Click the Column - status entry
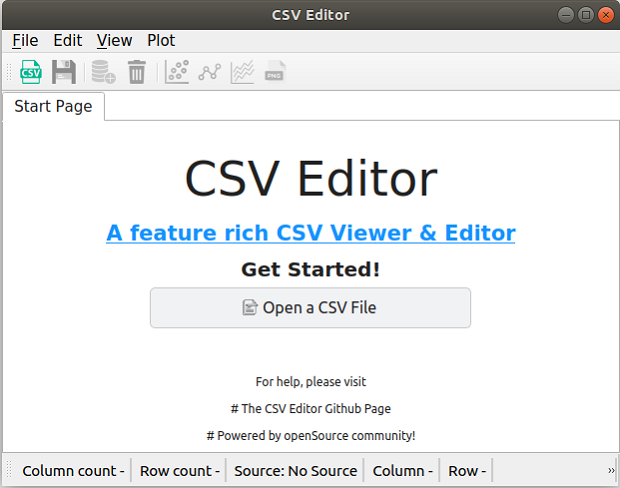Screen dimensions: 620x488 [403, 471]
